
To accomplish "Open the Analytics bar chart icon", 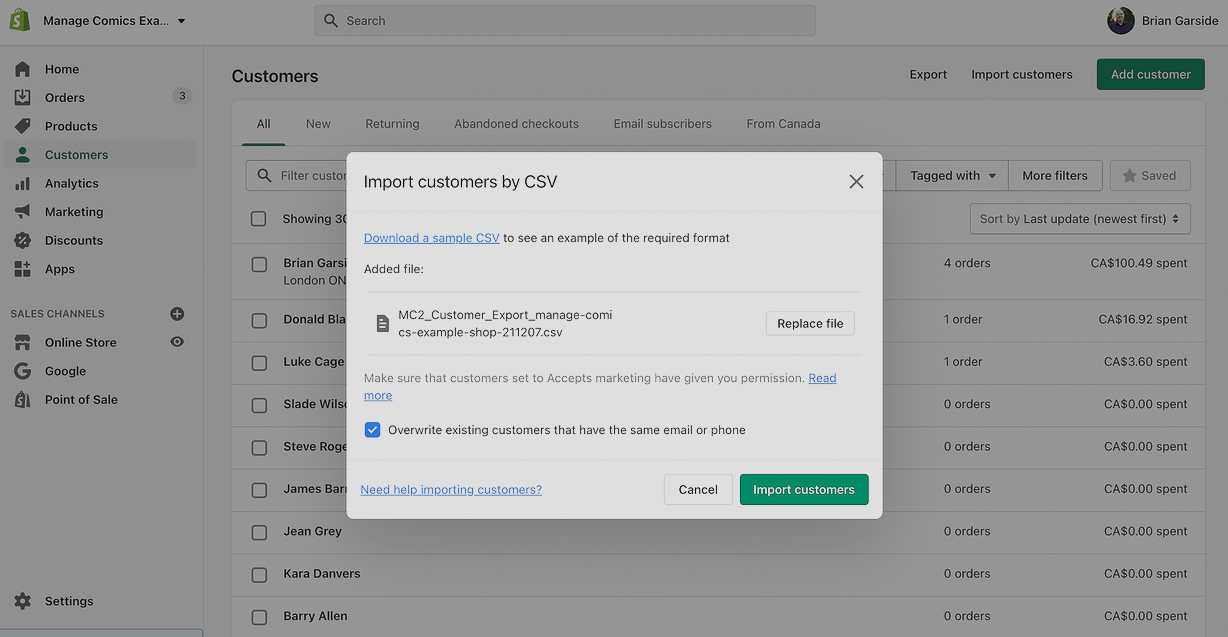I will pyautogui.click(x=22, y=183).
